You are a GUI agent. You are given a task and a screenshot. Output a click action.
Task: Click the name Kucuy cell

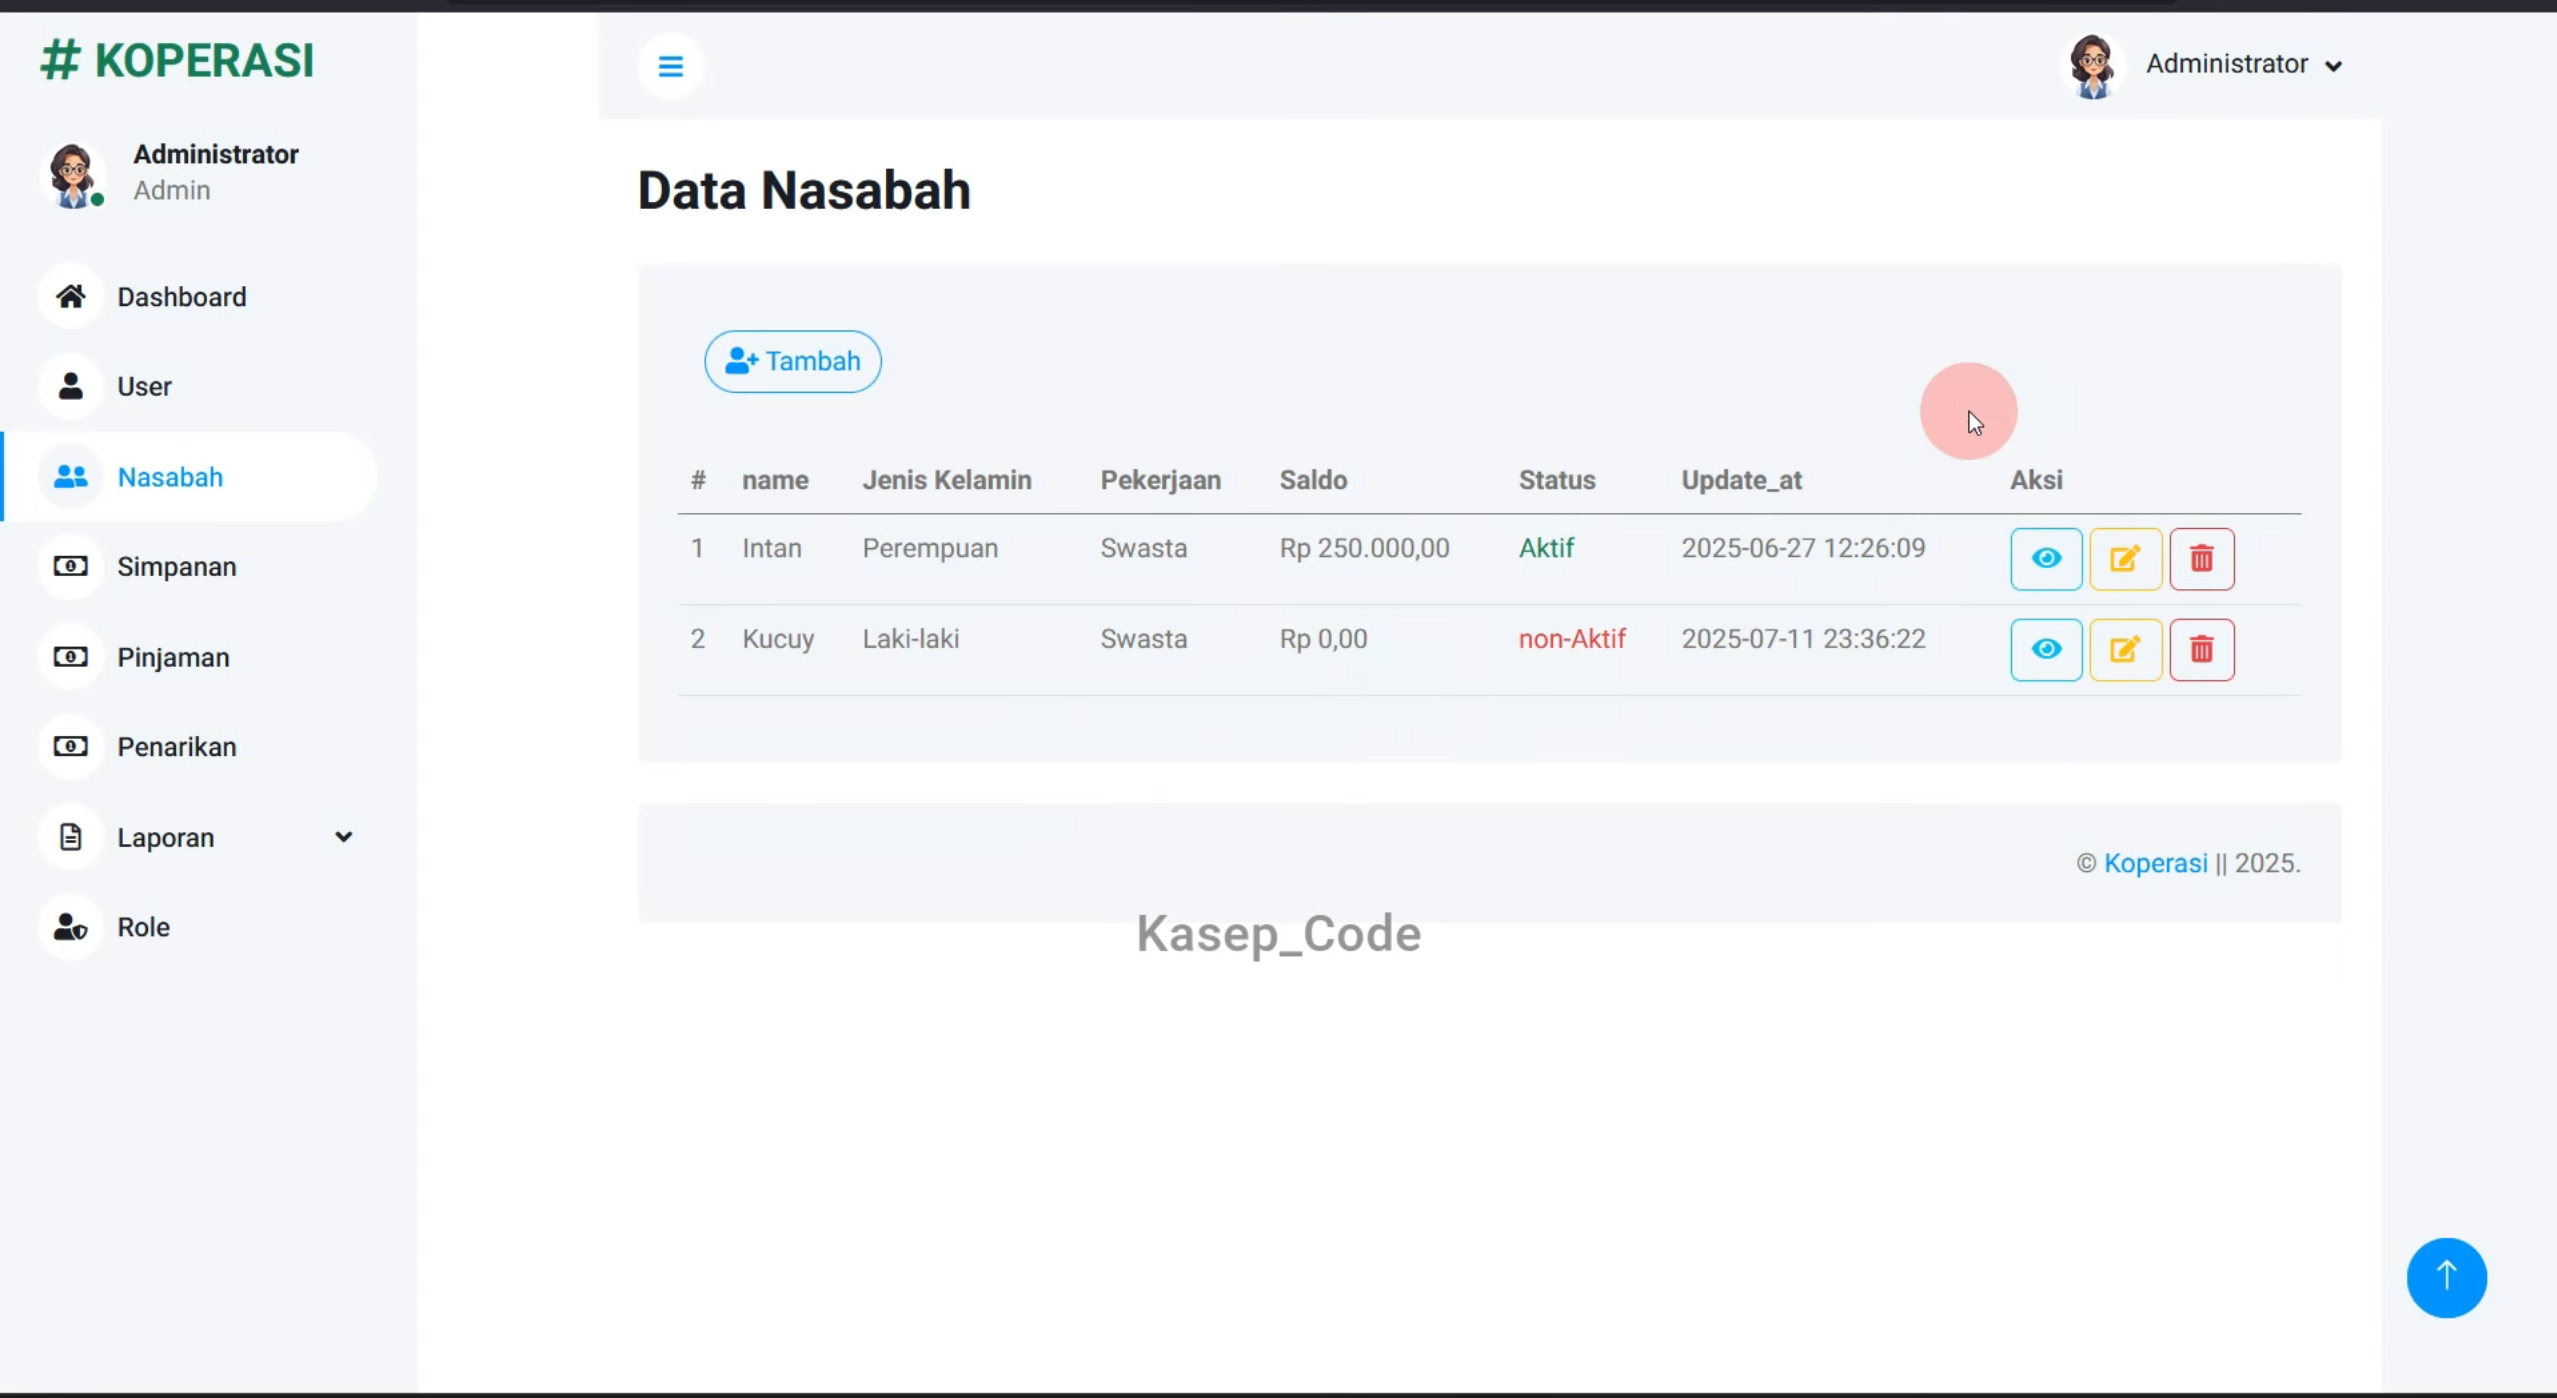tap(778, 640)
